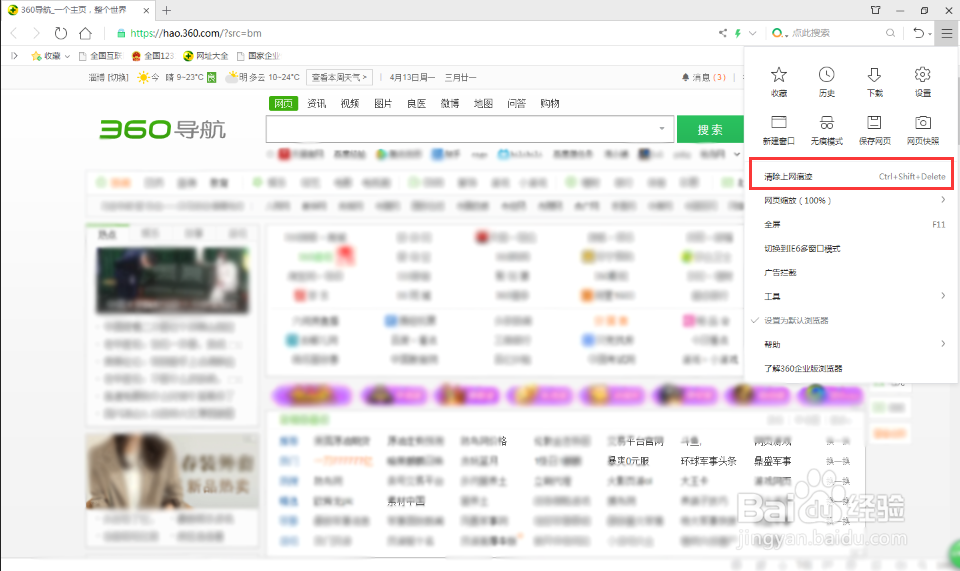Click the sidebar toggle icon on bookmarks bar
The height and width of the screenshot is (571, 960).
(14, 56)
